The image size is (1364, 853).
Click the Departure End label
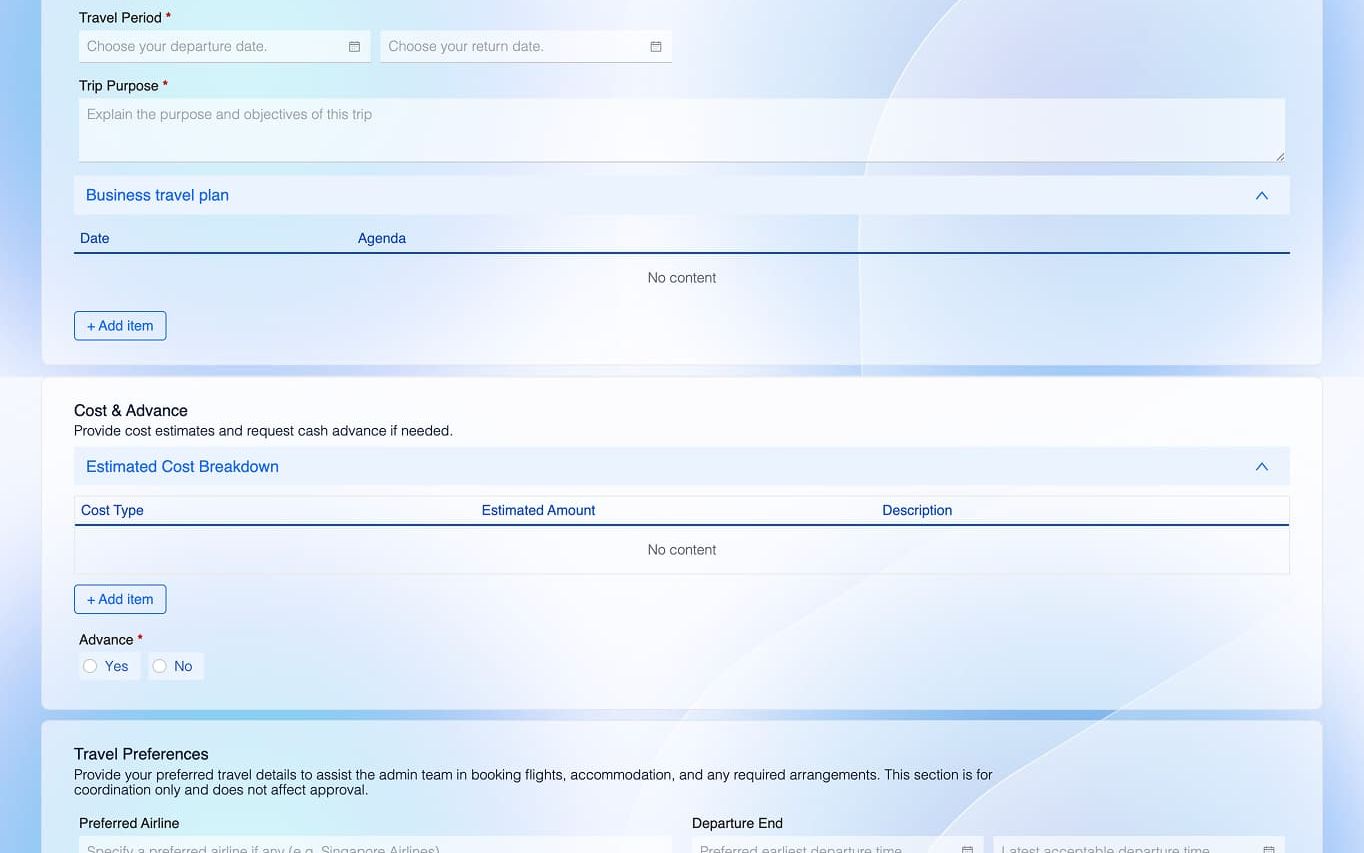[737, 823]
